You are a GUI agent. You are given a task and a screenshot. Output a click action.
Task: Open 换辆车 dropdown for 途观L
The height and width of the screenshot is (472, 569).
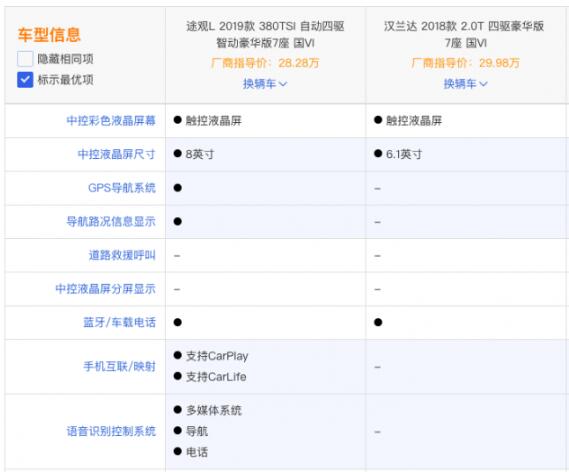tap(265, 84)
